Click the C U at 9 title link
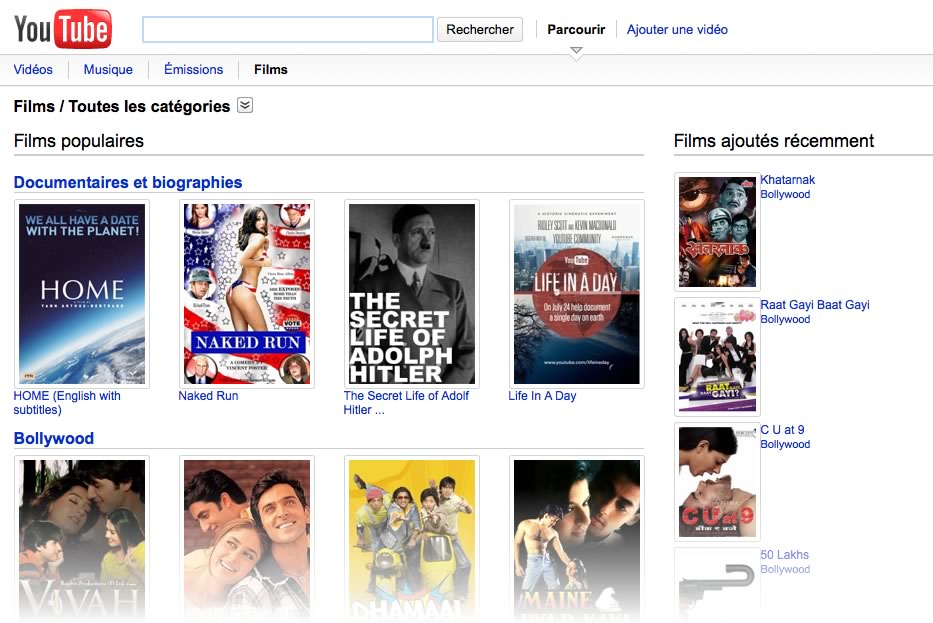933x623 pixels. (x=782, y=430)
